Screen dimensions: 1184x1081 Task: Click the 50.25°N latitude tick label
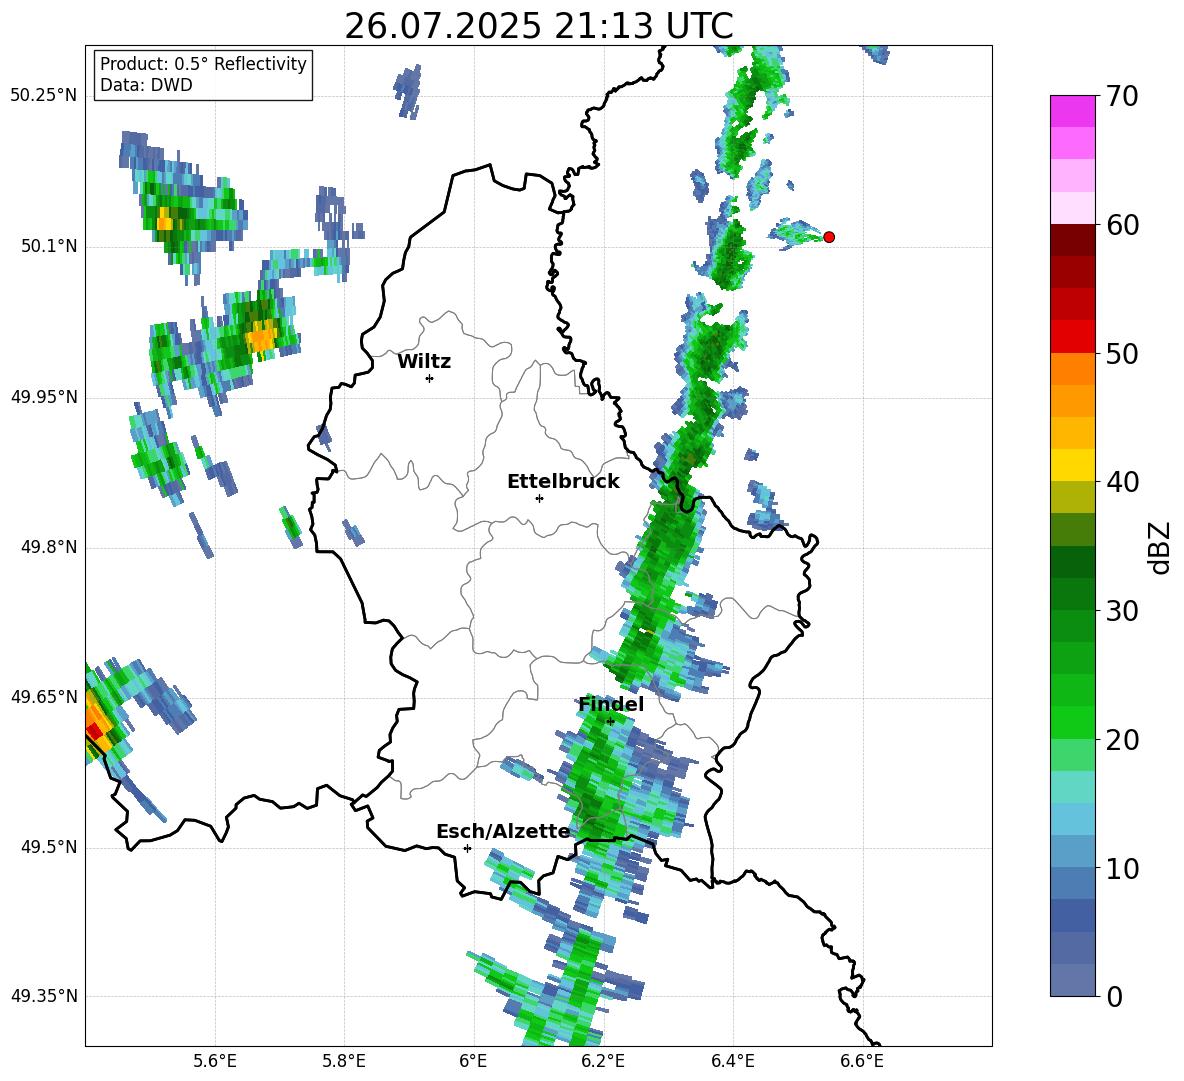(44, 96)
